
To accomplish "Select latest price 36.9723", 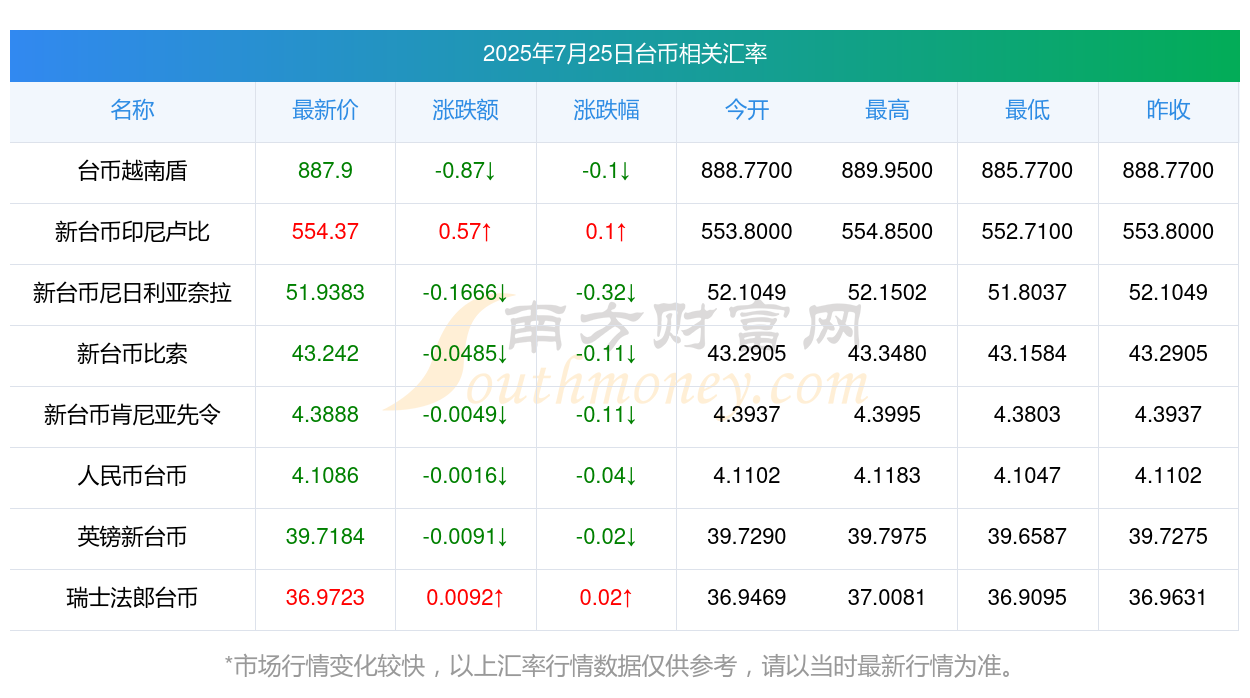I will pos(325,598).
